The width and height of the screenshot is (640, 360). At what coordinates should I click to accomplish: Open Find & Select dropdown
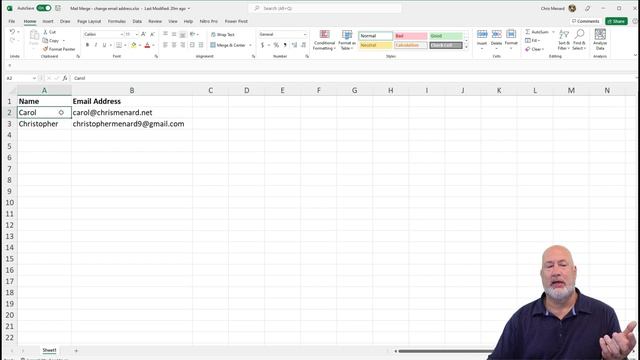click(x=579, y=40)
